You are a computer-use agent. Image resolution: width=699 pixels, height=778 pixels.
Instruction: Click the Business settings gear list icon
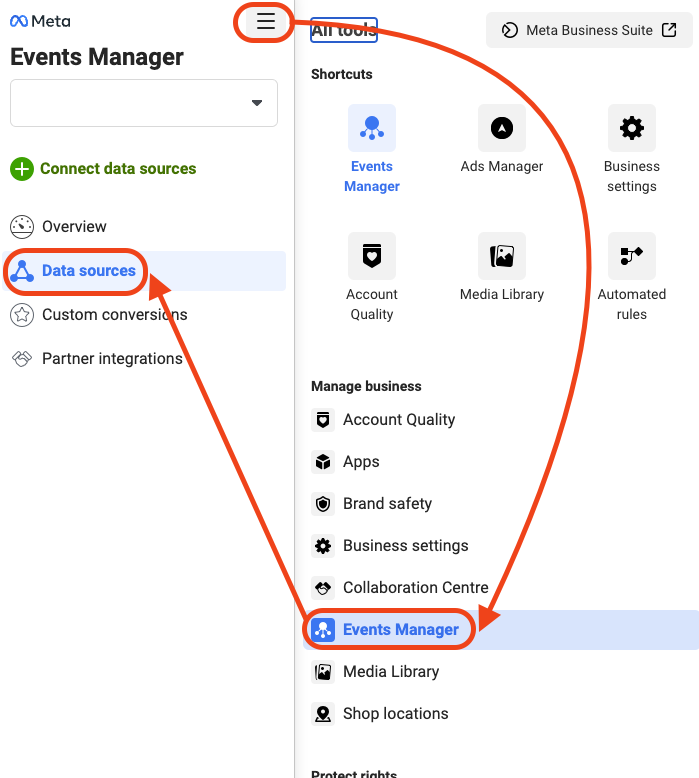(x=323, y=546)
